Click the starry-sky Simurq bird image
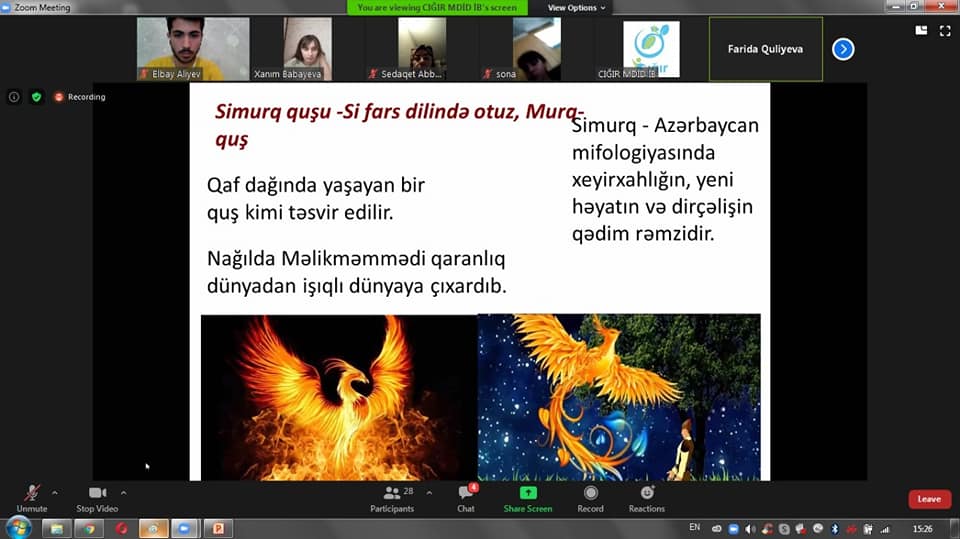This screenshot has width=960, height=539. tap(619, 398)
